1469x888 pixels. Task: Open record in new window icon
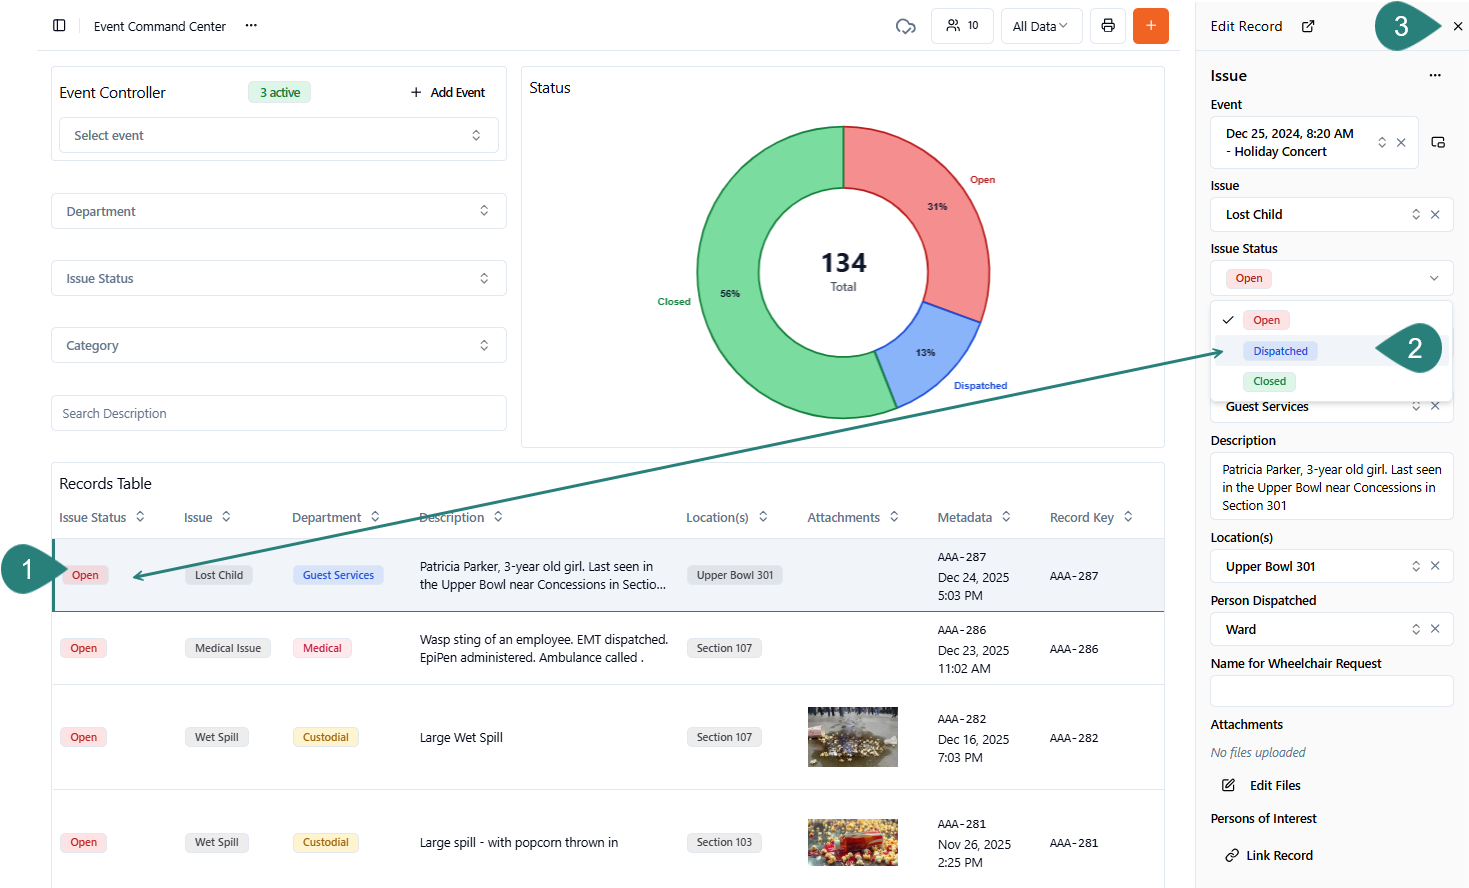click(1308, 26)
